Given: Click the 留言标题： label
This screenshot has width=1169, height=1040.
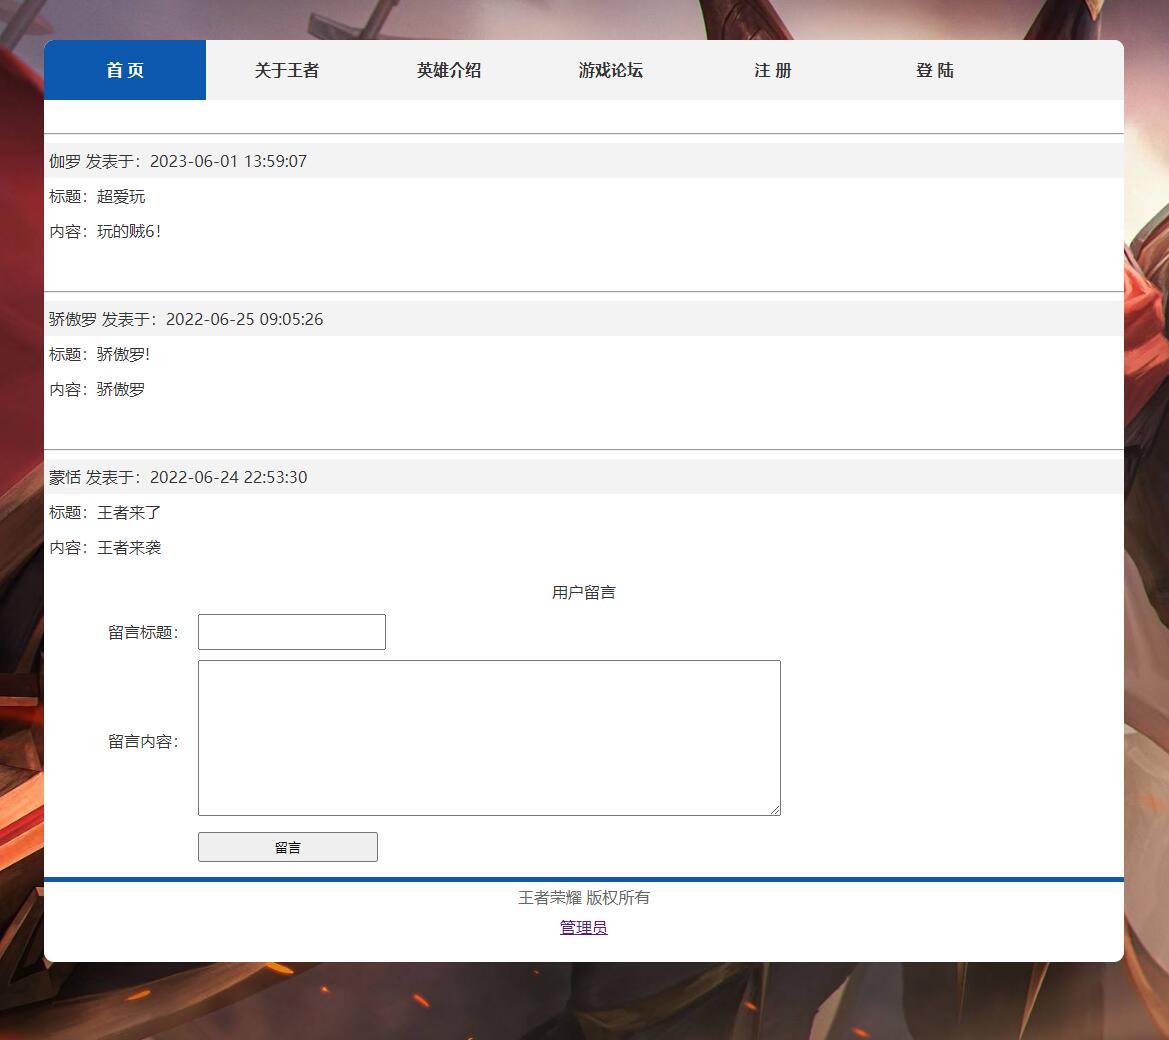Looking at the screenshot, I should click(144, 633).
